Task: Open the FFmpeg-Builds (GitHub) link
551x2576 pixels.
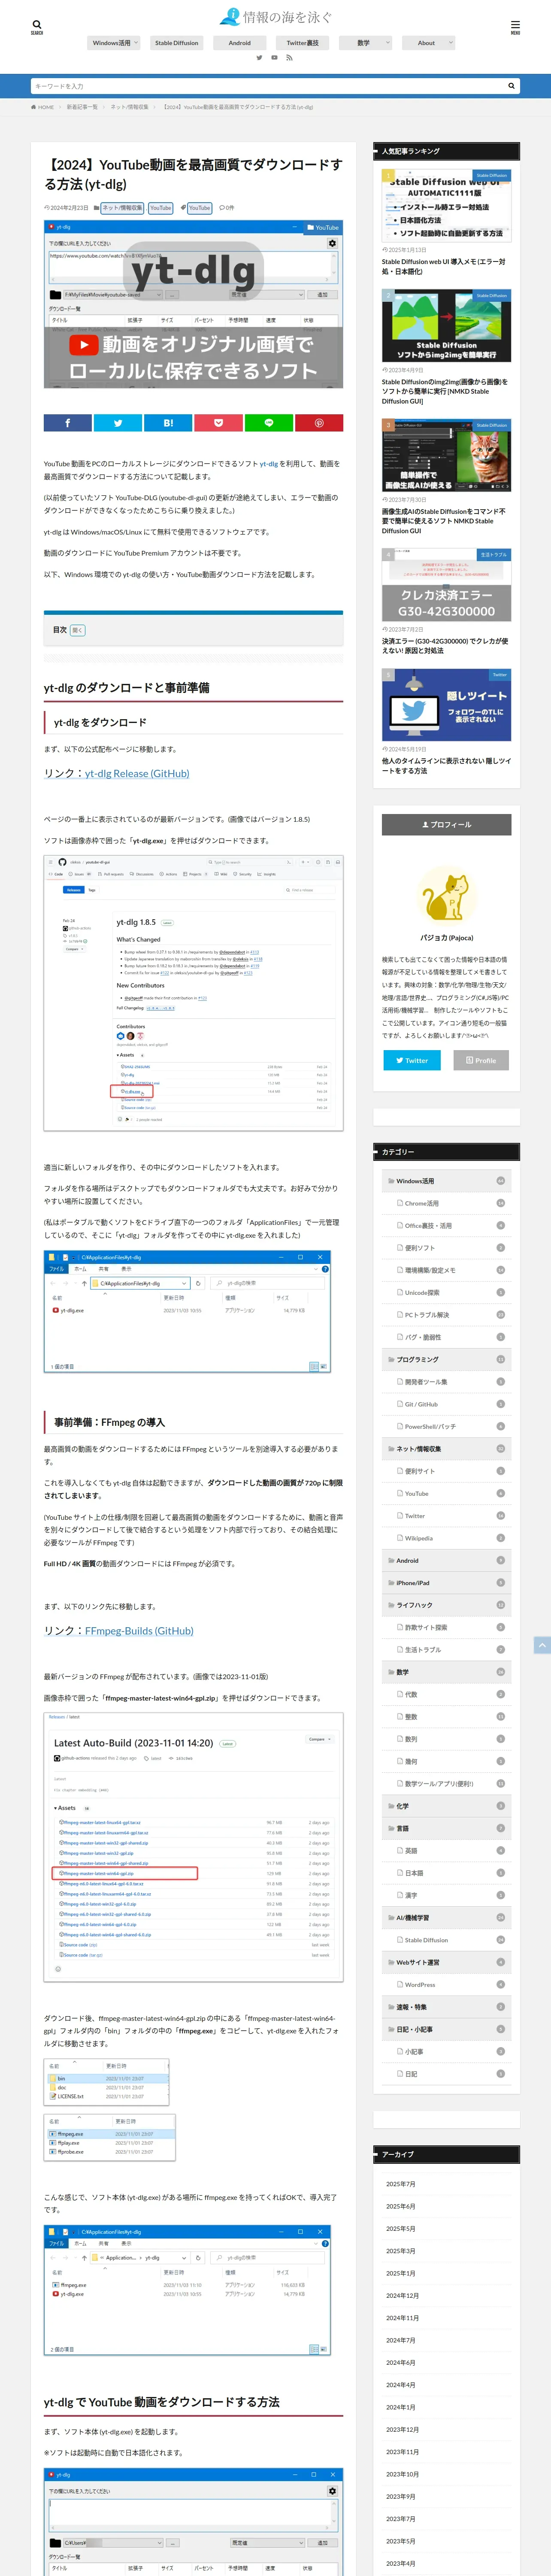Action: coord(139,1631)
